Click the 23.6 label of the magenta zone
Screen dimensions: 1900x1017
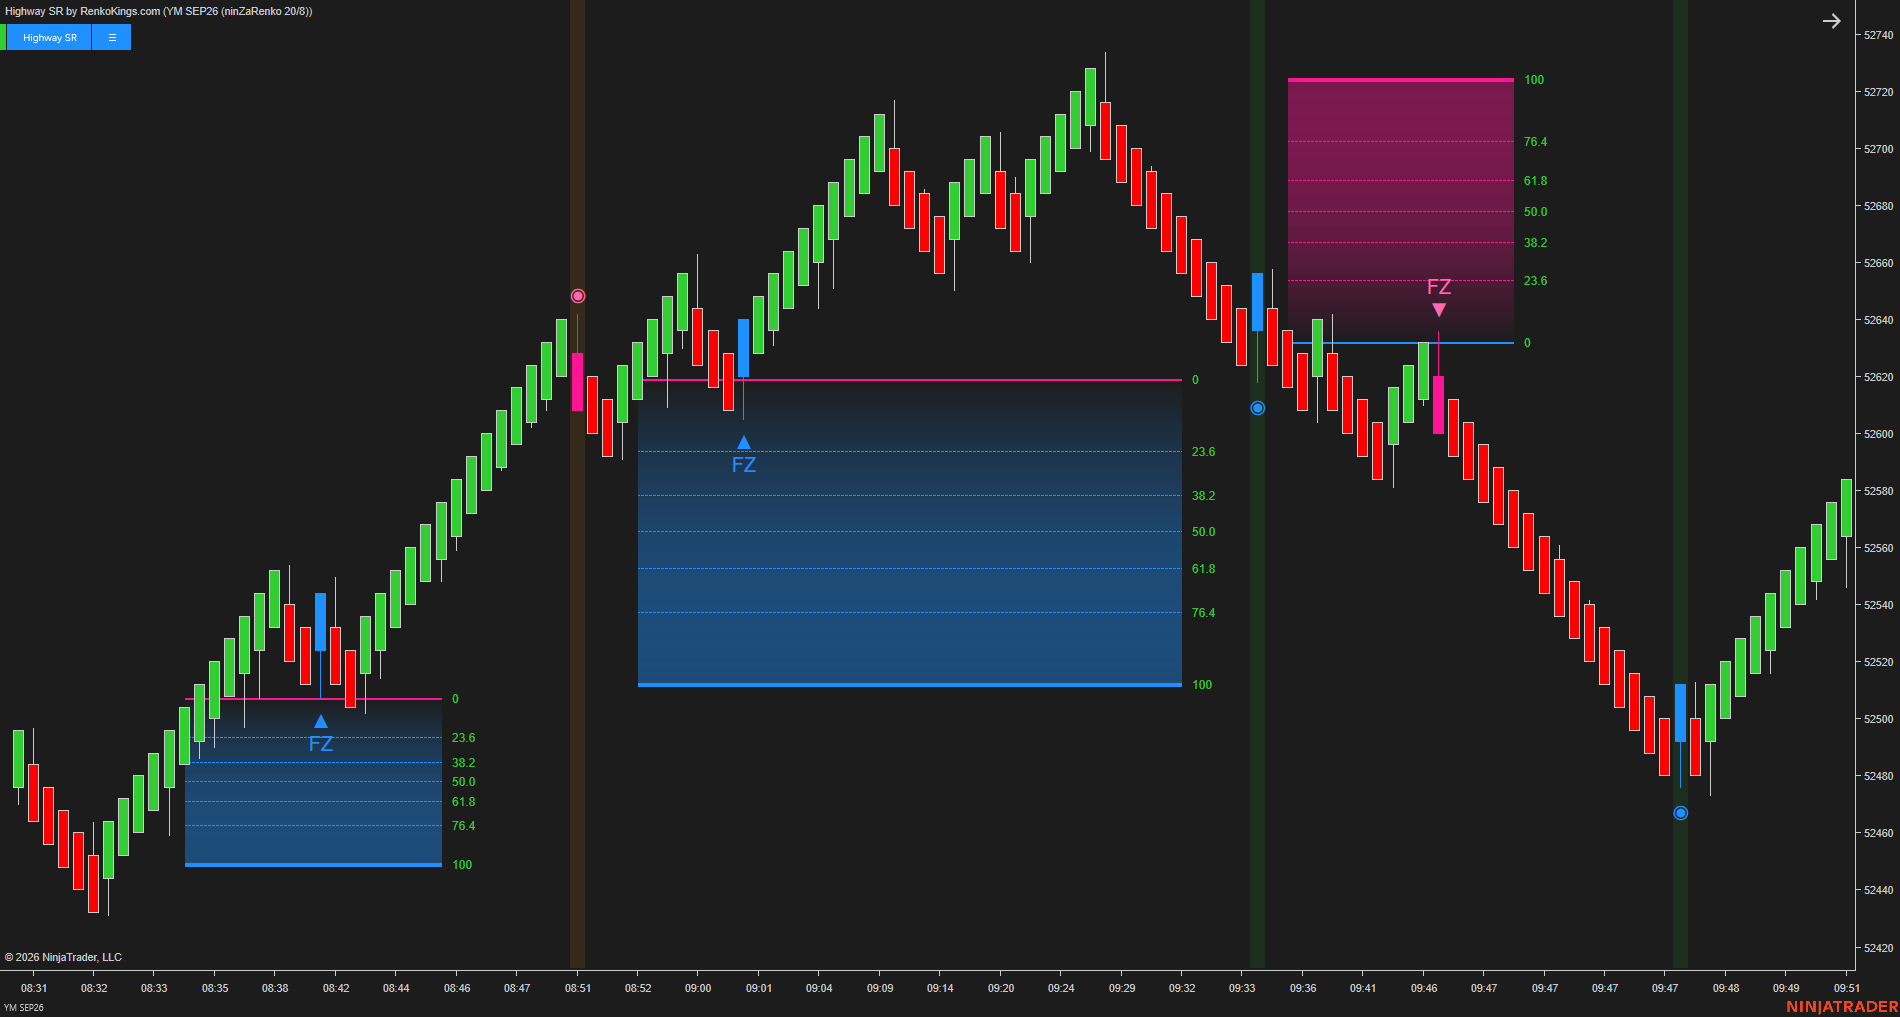1535,281
